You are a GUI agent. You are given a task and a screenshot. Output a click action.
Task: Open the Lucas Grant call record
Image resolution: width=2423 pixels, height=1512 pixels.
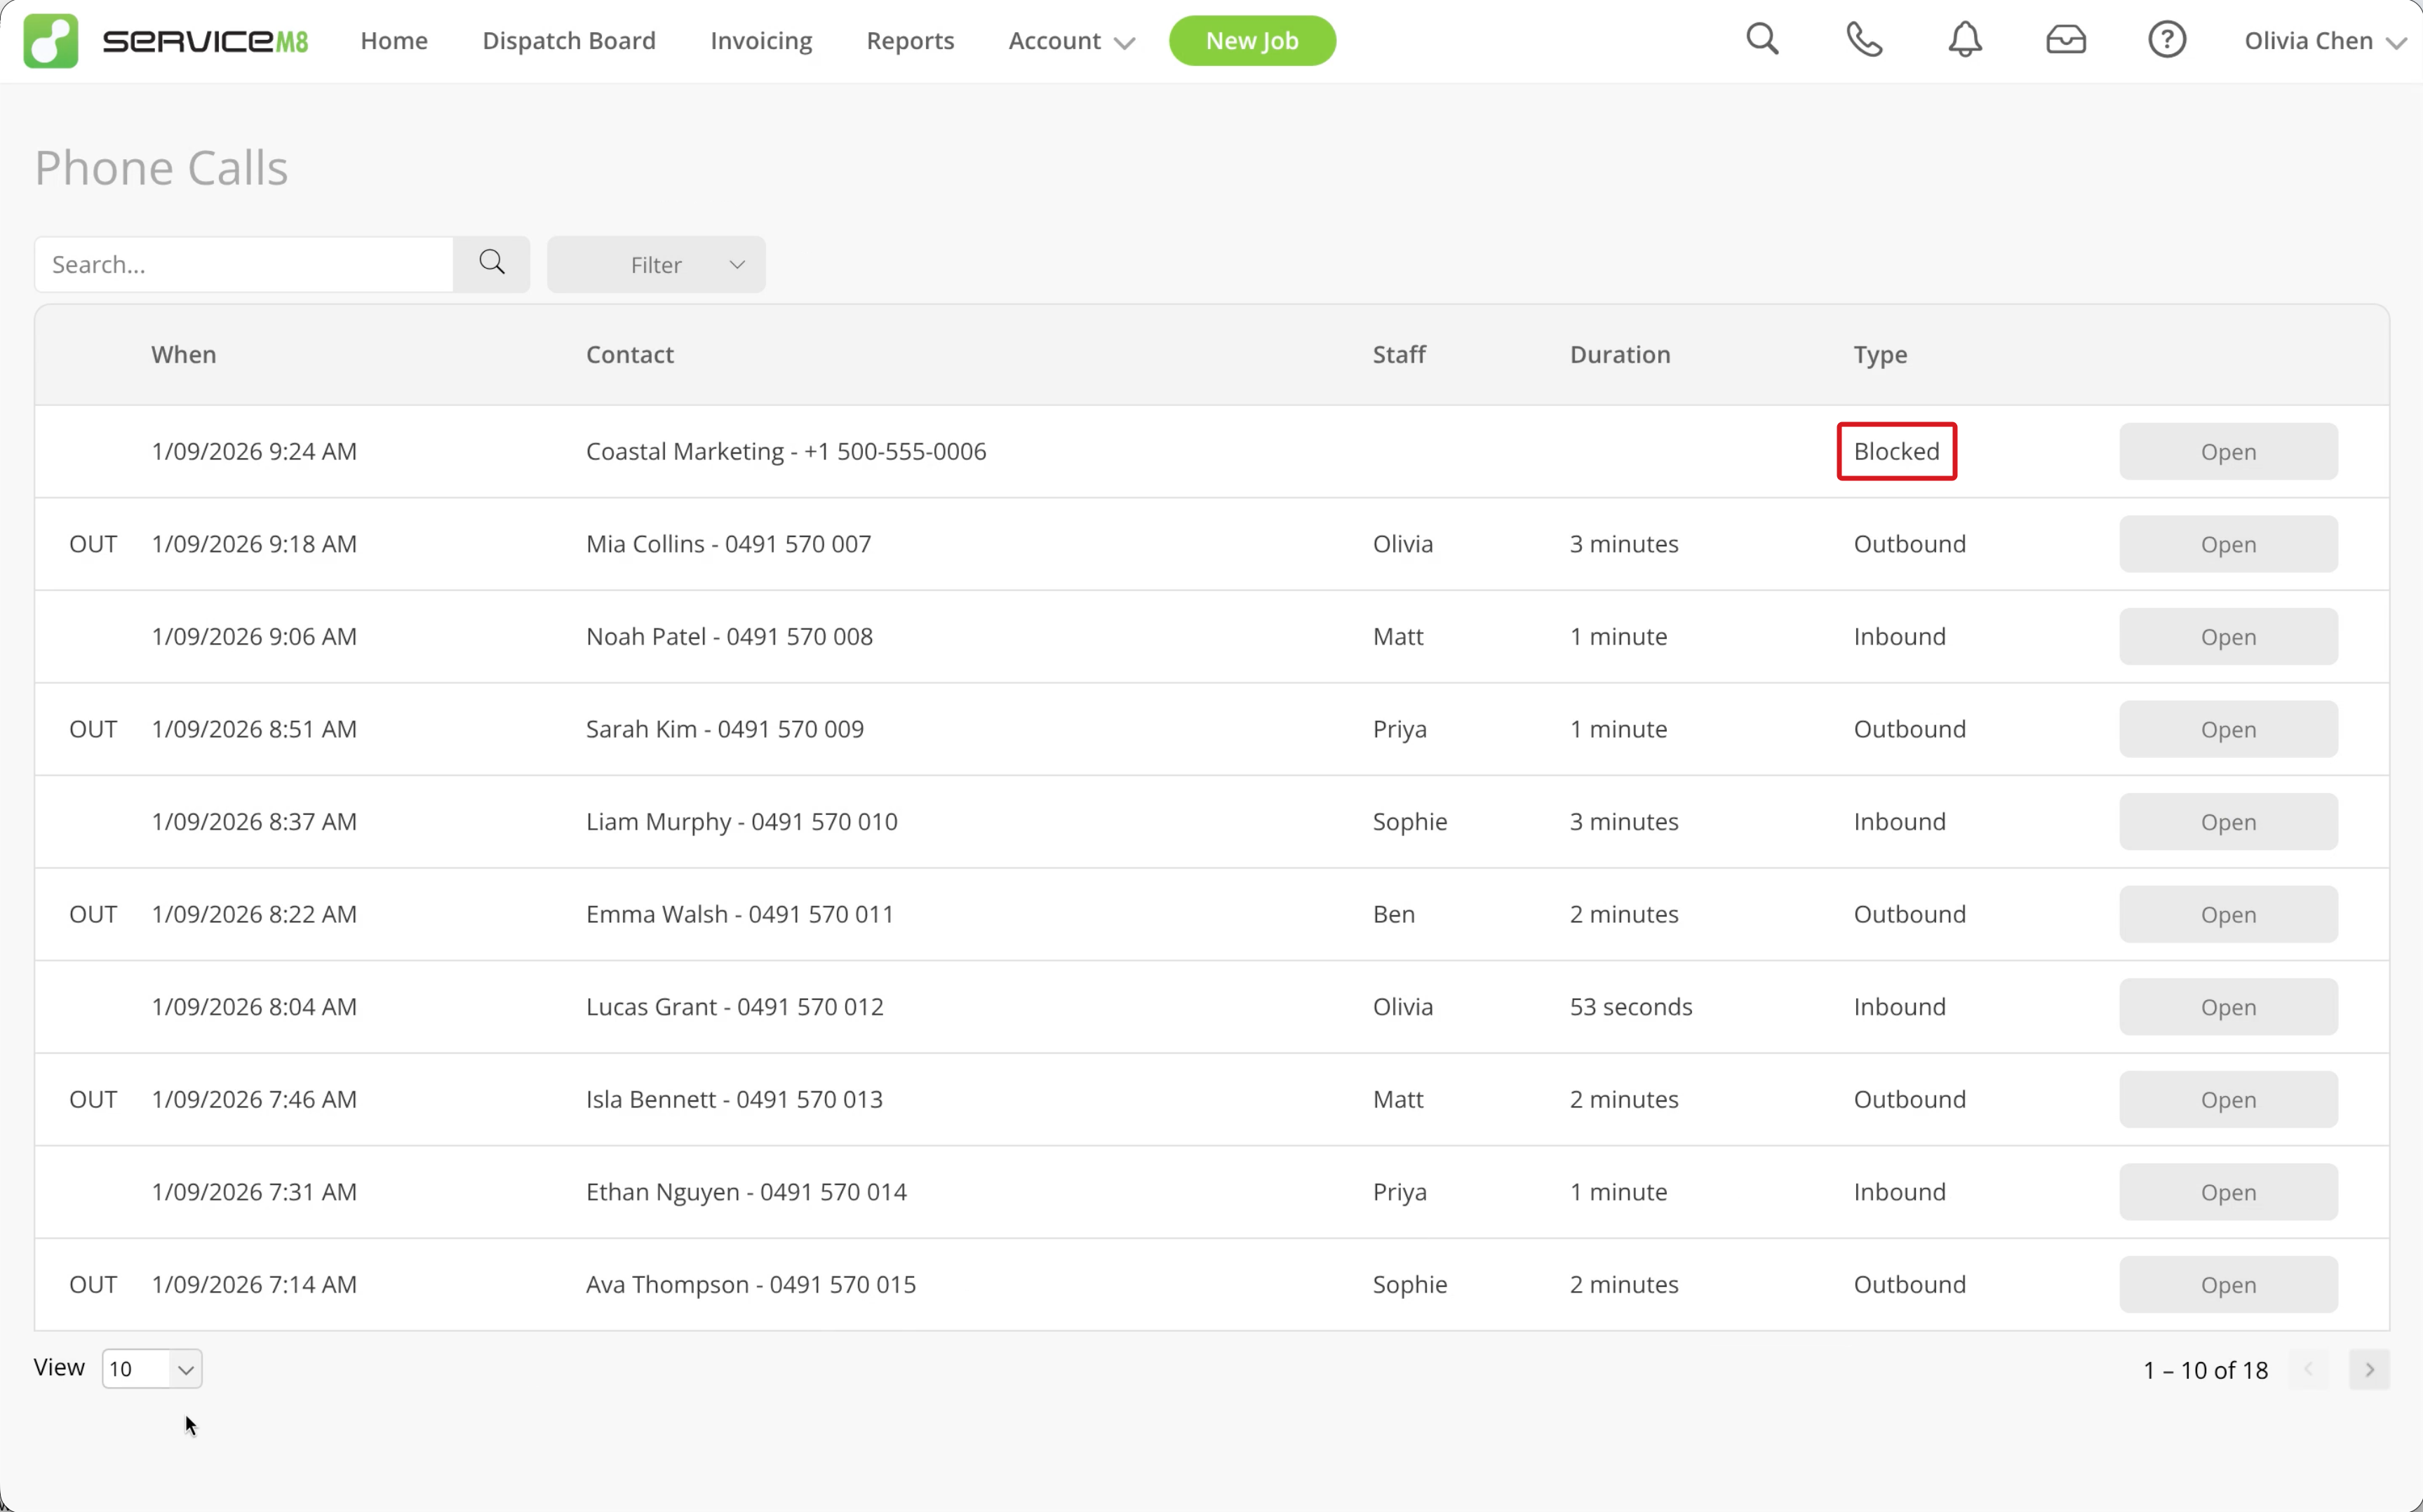point(2228,1006)
